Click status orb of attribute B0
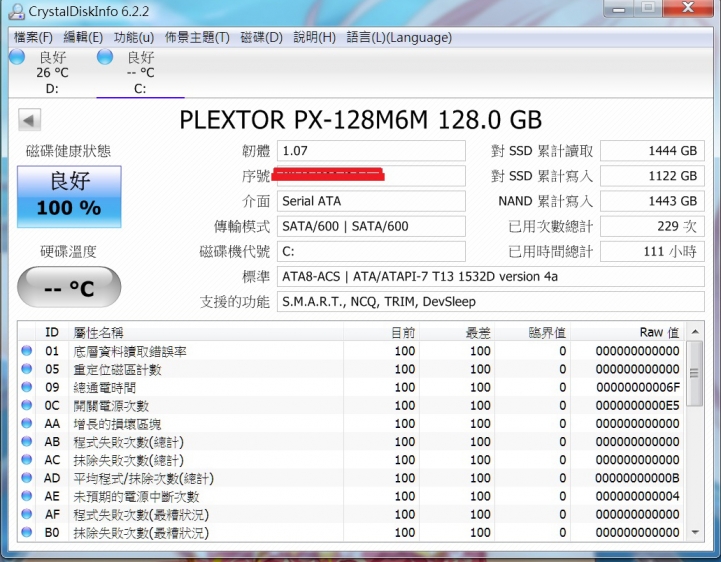This screenshot has width=721, height=562. 27,532
